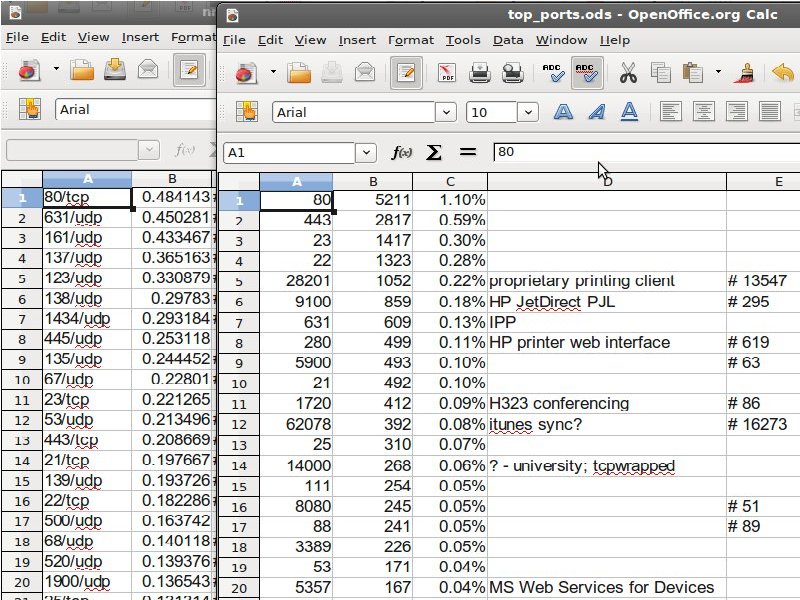Click the Copy icon
Screen dimensions: 800x600
pyautogui.click(x=661, y=73)
